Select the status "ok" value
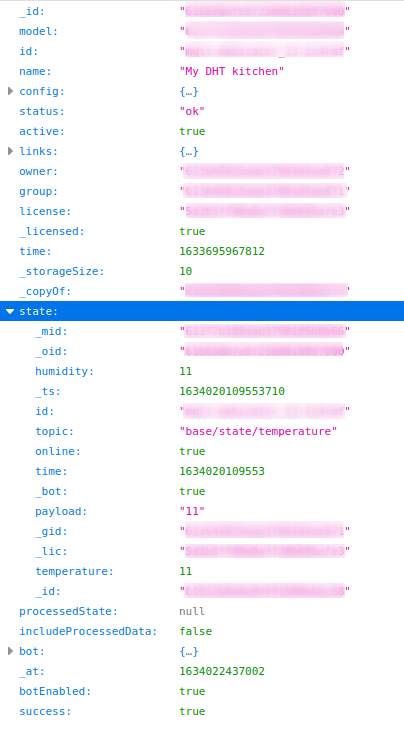404x733 pixels. click(x=192, y=111)
